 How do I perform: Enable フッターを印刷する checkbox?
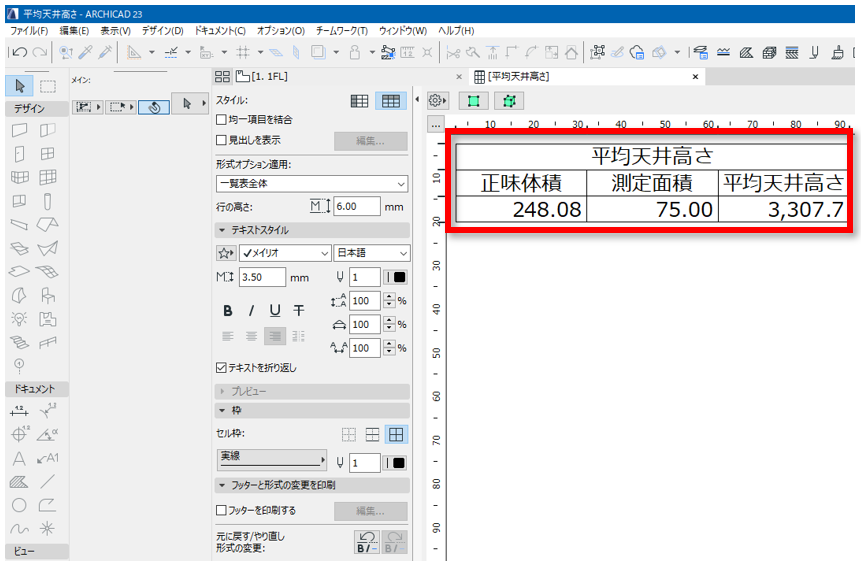(x=221, y=510)
